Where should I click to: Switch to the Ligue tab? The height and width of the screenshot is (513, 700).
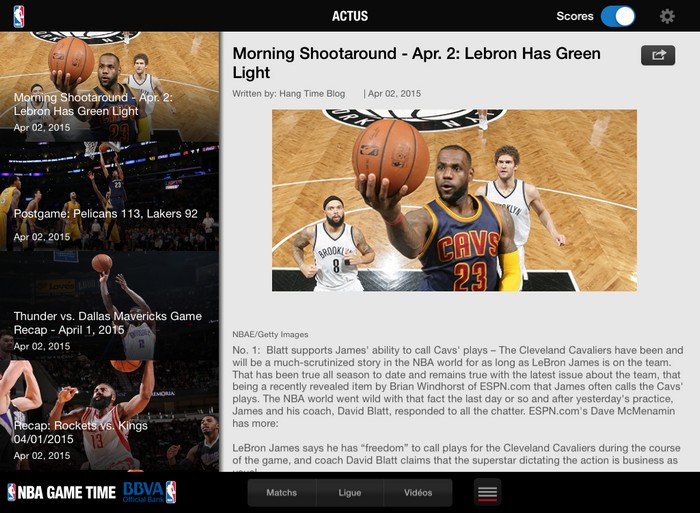point(350,492)
